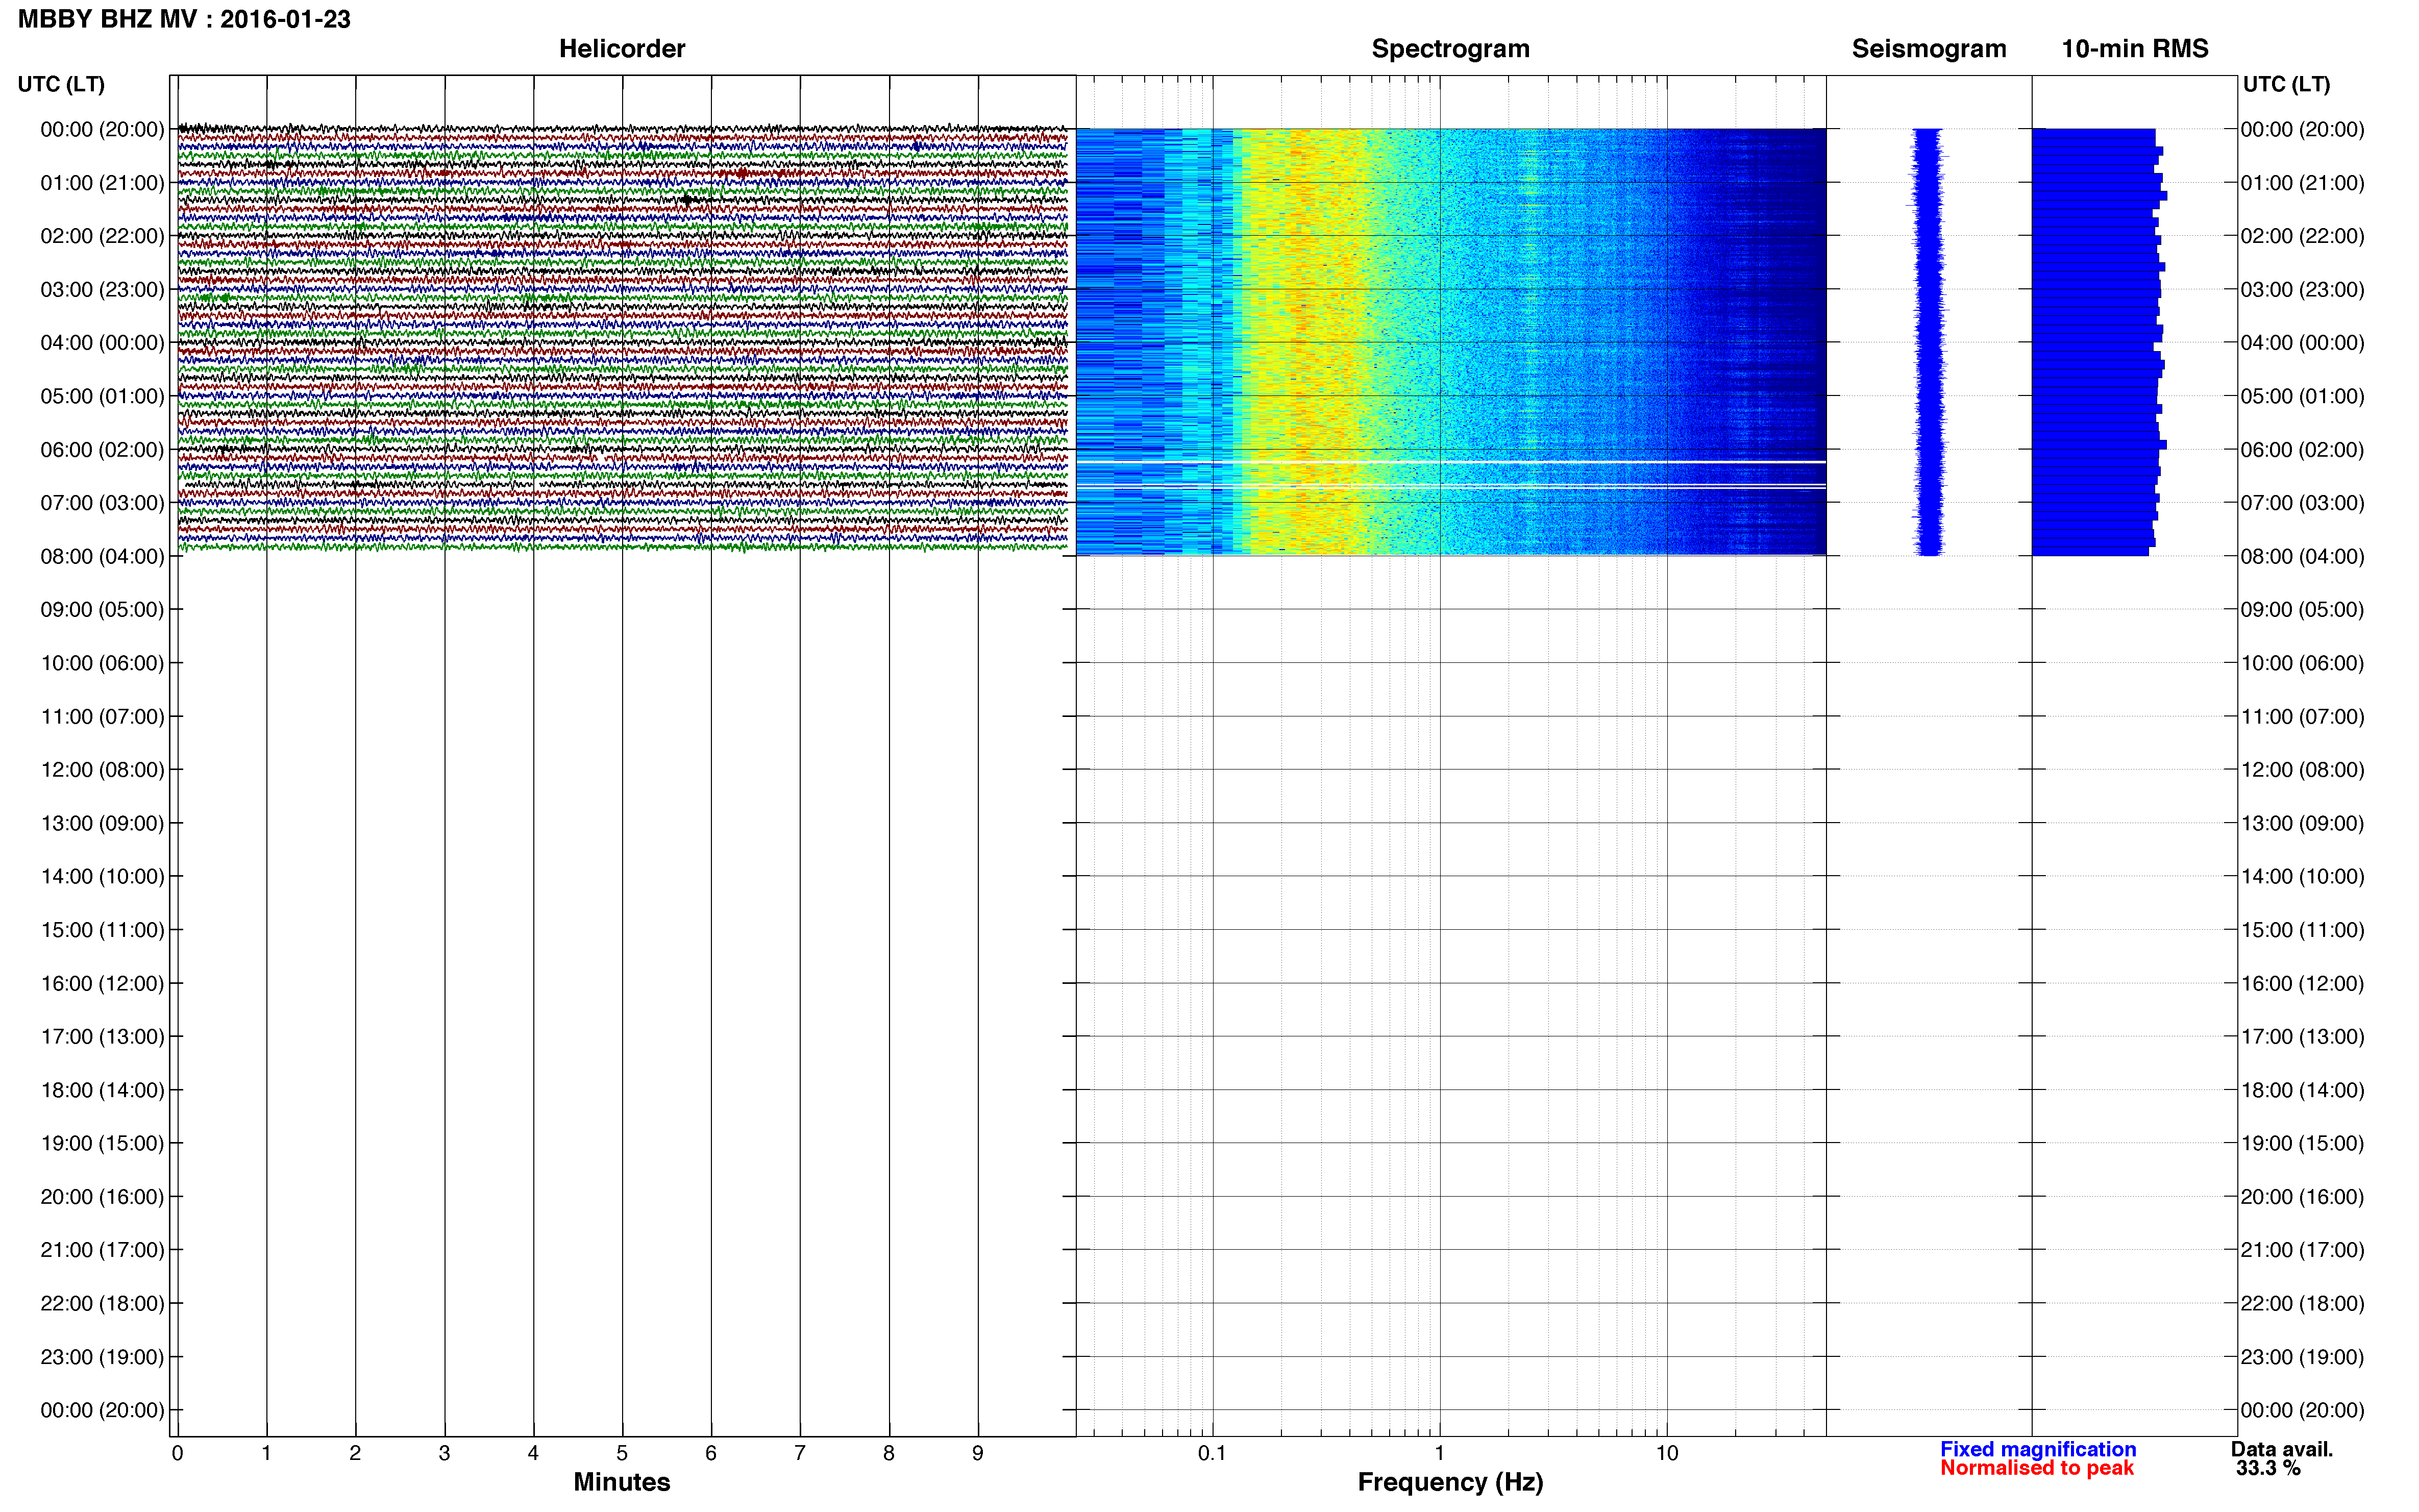
Task: Click helicorder minute tick label '3'
Action: 444,1453
